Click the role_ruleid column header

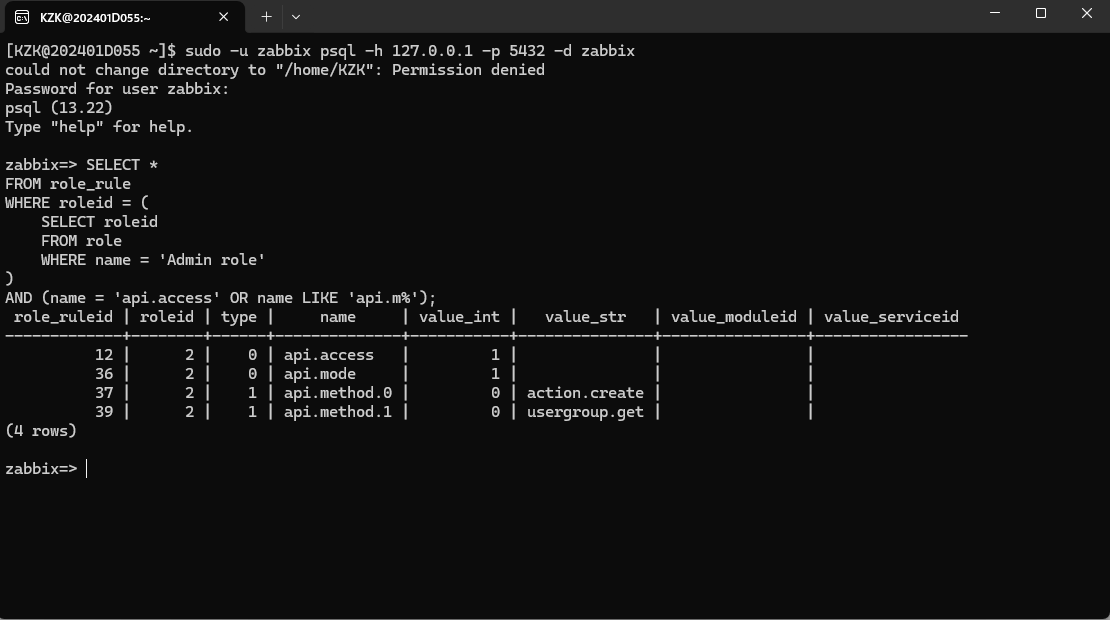click(63, 317)
